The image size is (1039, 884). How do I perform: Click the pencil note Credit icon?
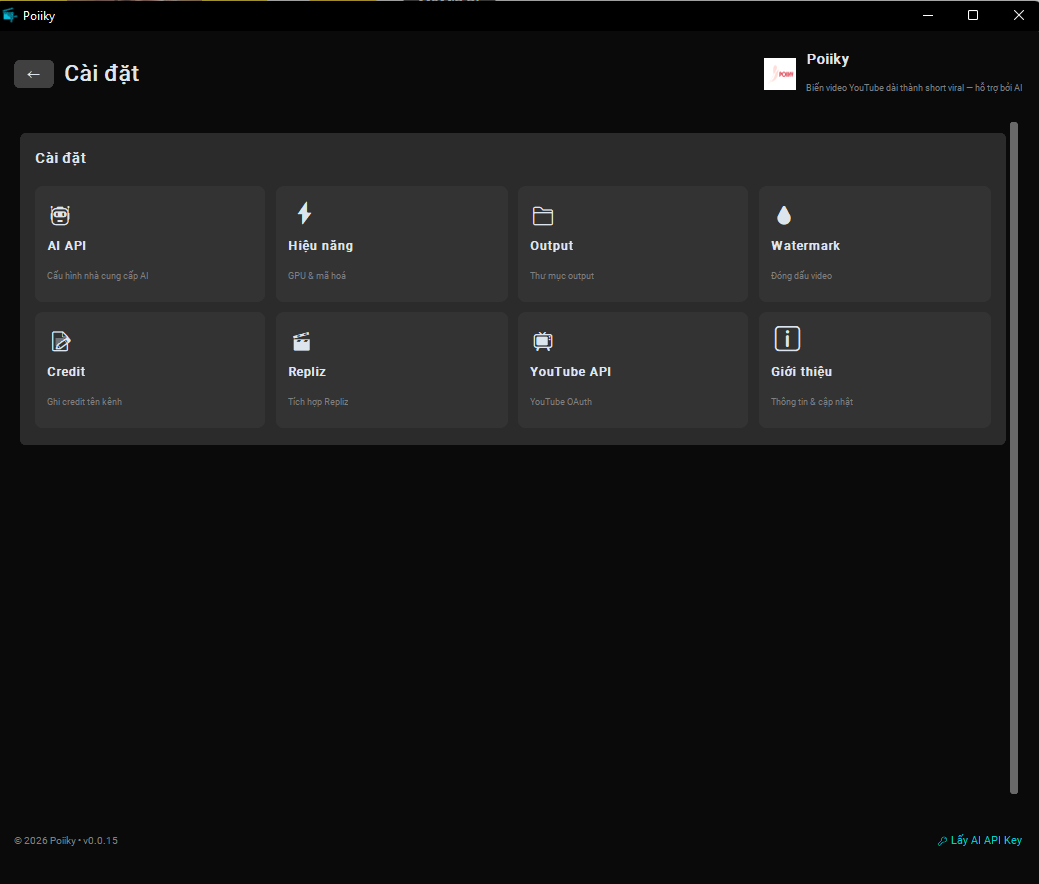61,341
